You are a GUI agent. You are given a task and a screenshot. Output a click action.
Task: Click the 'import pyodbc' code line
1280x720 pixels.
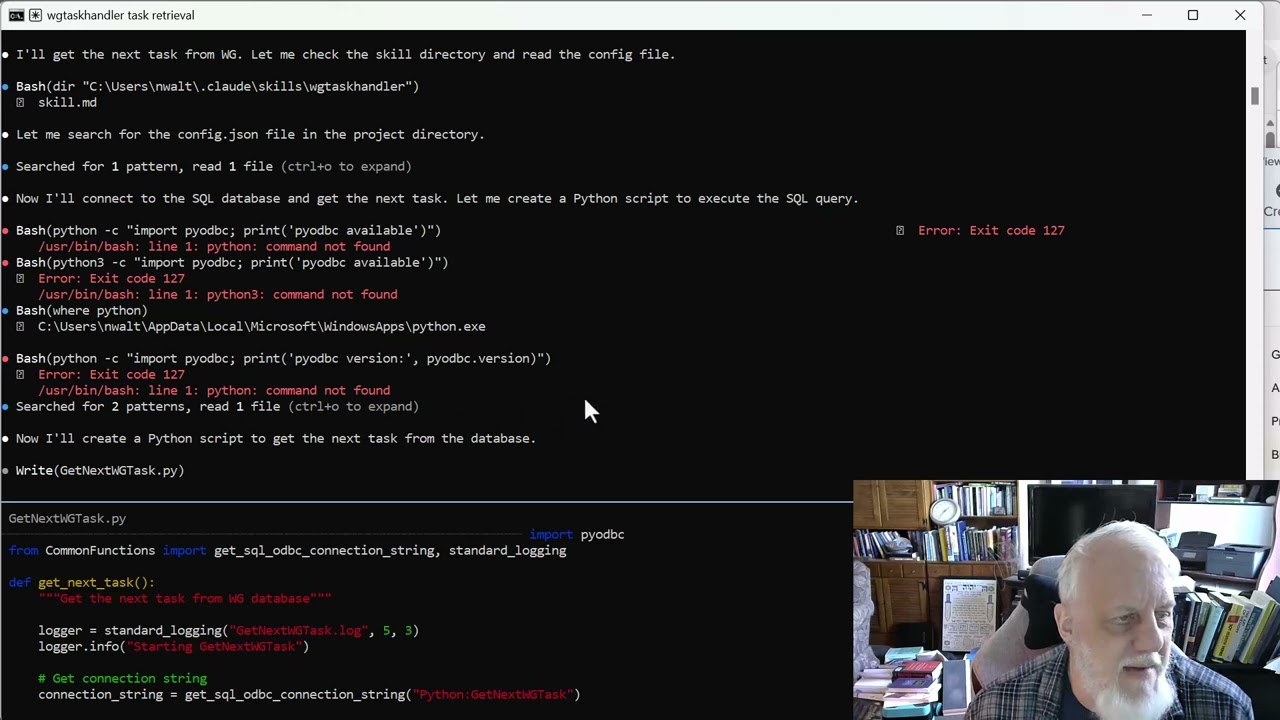coord(577,534)
